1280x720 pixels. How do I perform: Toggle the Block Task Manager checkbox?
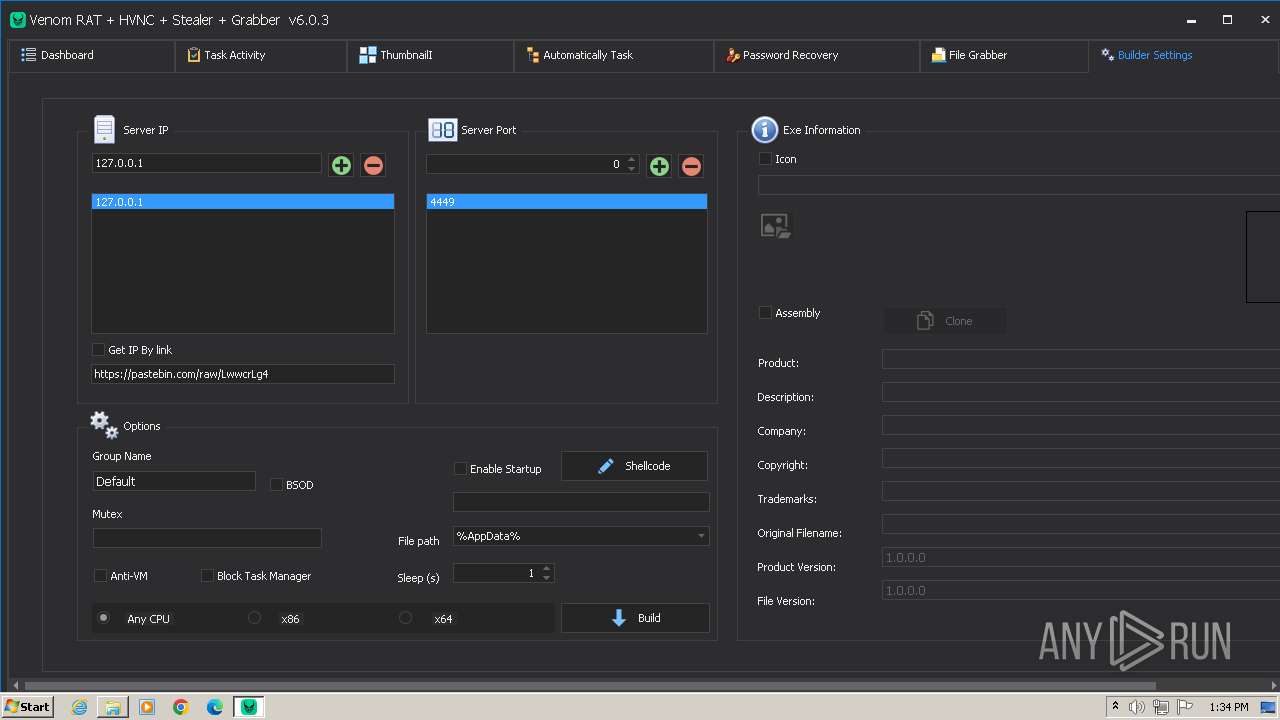tap(207, 576)
